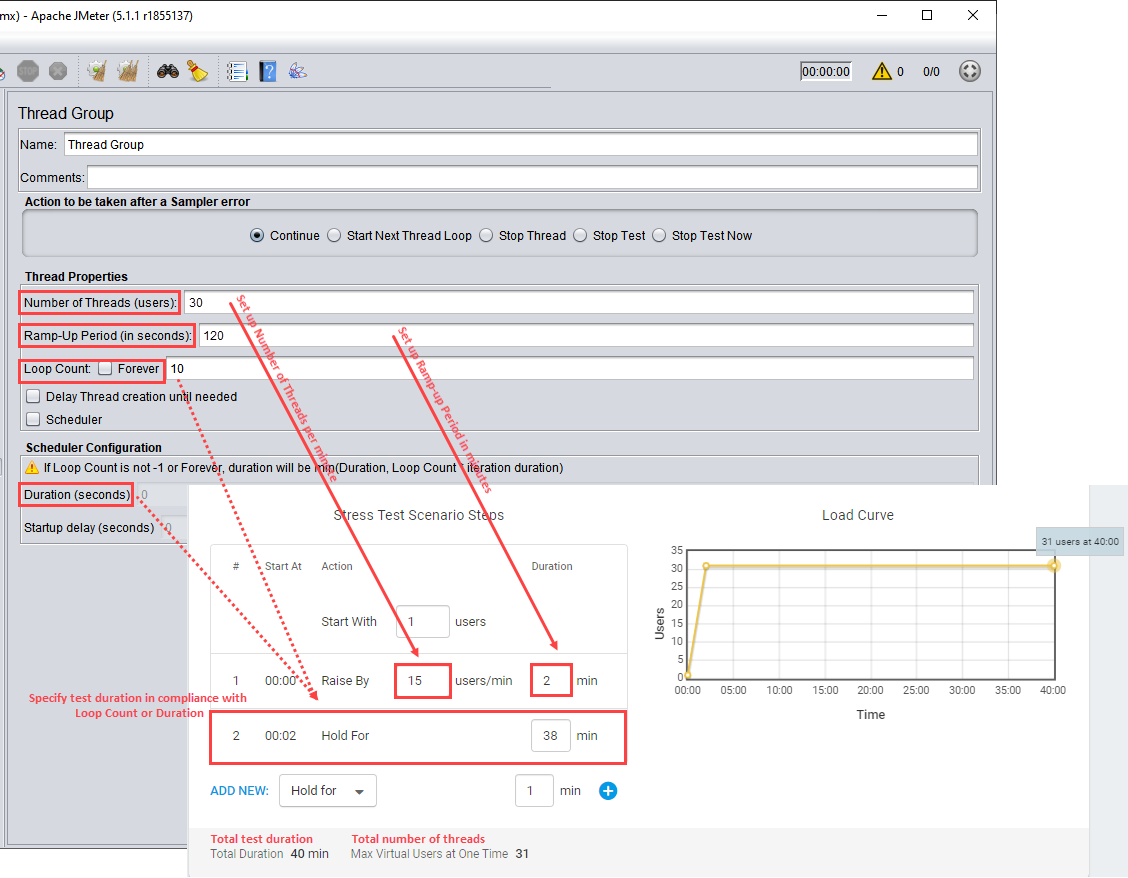Click the 00:00:00 elapsed time display
This screenshot has height=878, width=1128.
(x=826, y=71)
